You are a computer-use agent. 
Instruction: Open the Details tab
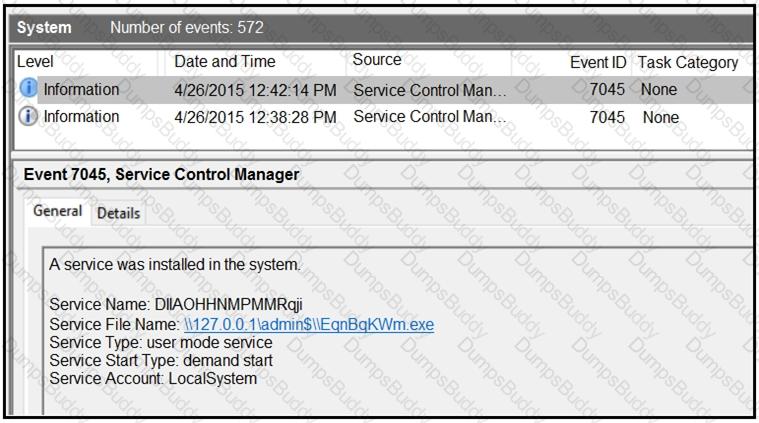[118, 213]
